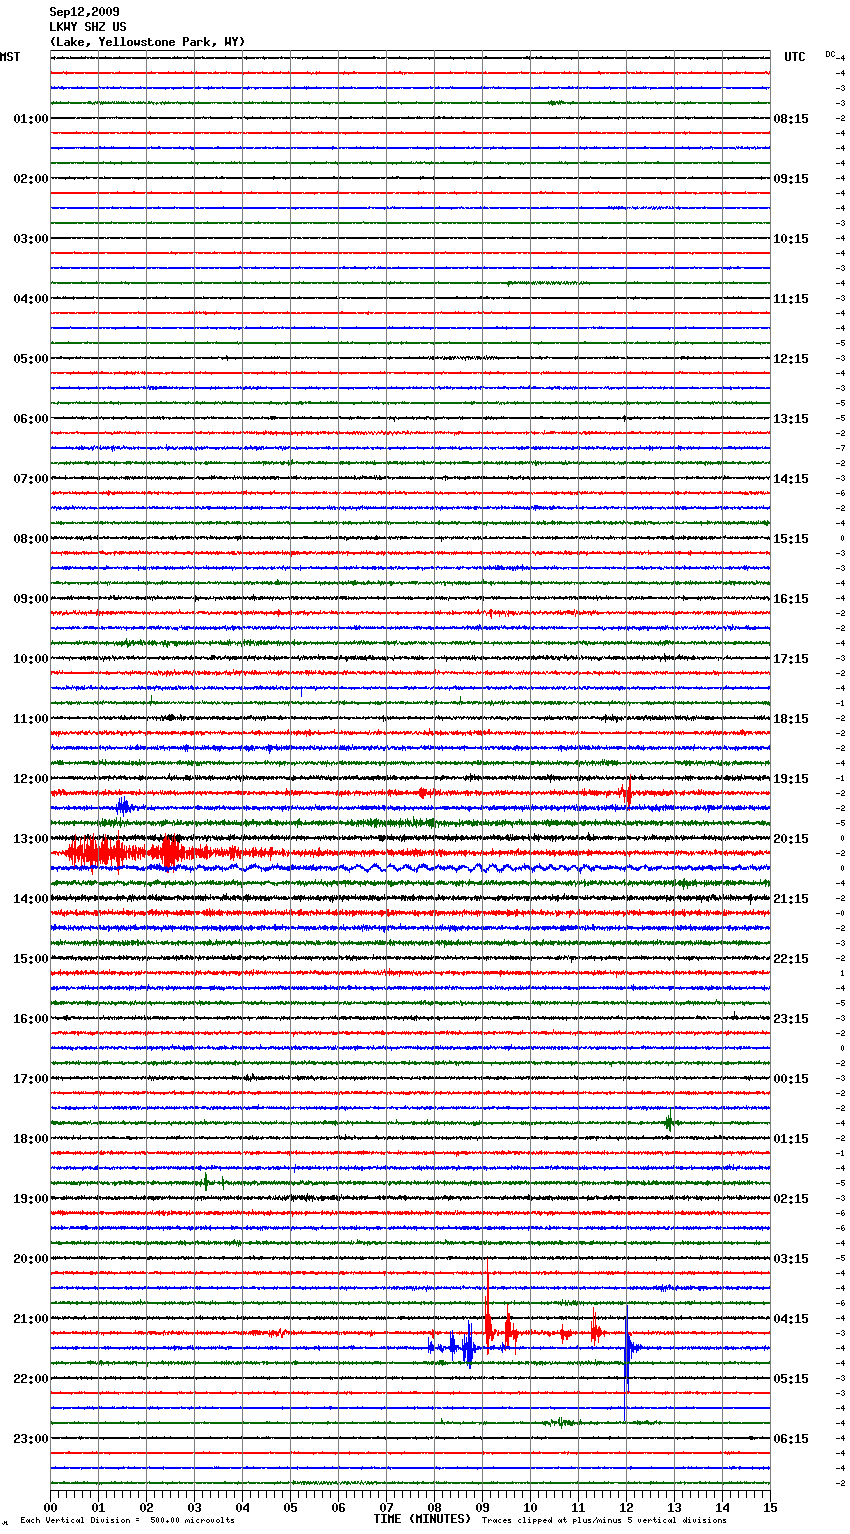850x1534 pixels.
Task: Click the blue spike at minute 12 near 21:00
Action: click(x=626, y=1363)
